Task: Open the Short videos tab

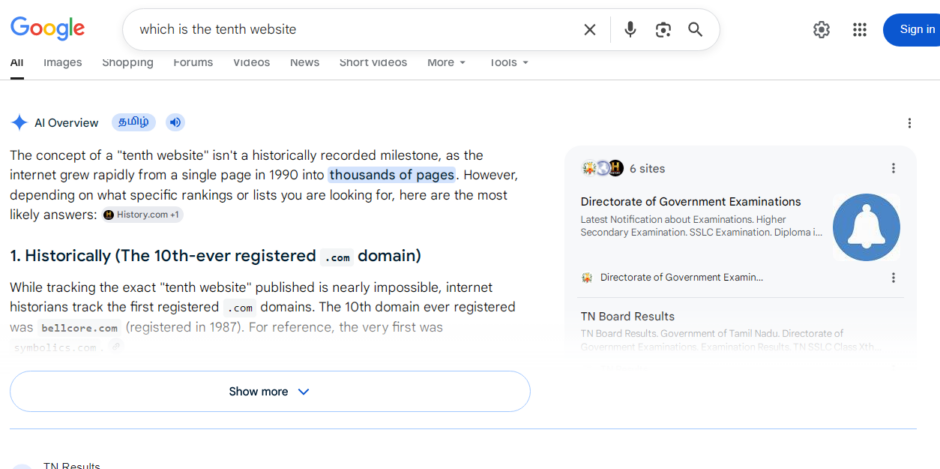Action: click(373, 62)
